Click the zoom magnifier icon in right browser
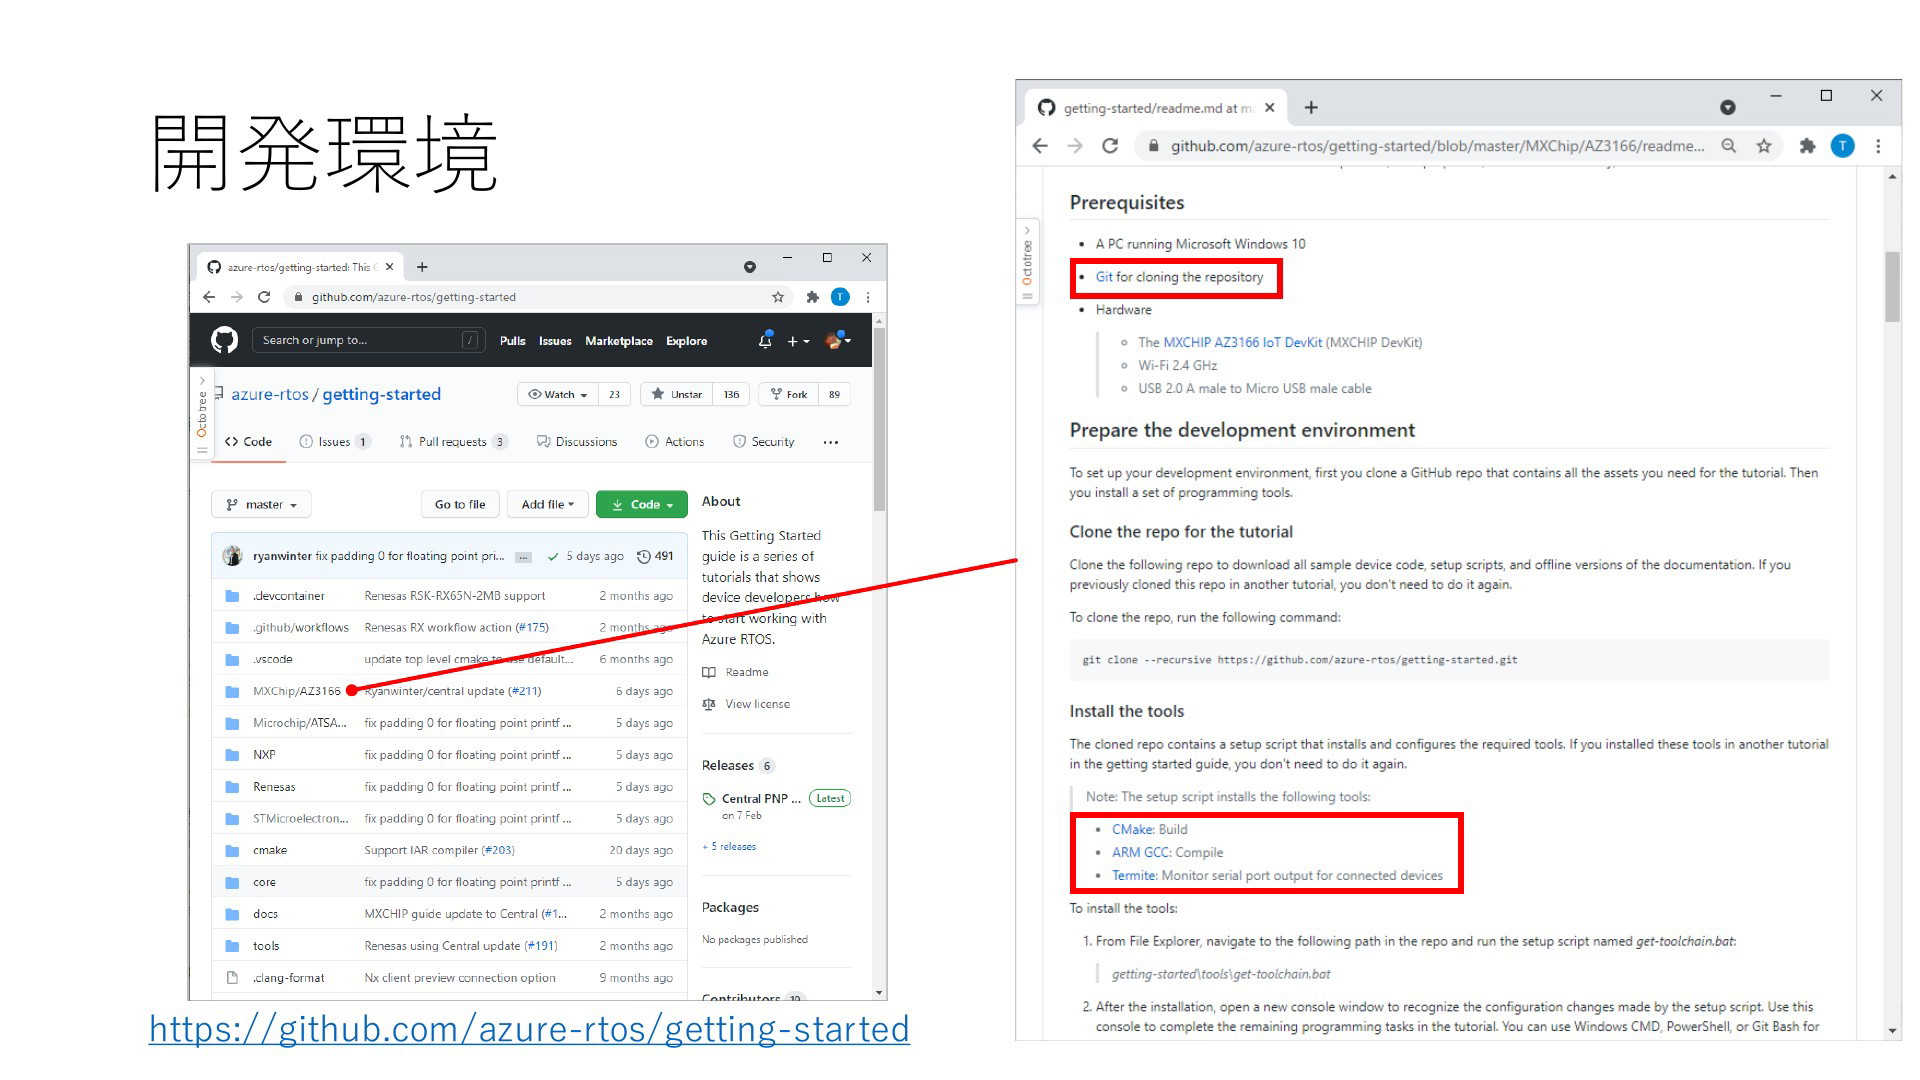Viewport: 1920px width, 1080px height. pos(1728,146)
